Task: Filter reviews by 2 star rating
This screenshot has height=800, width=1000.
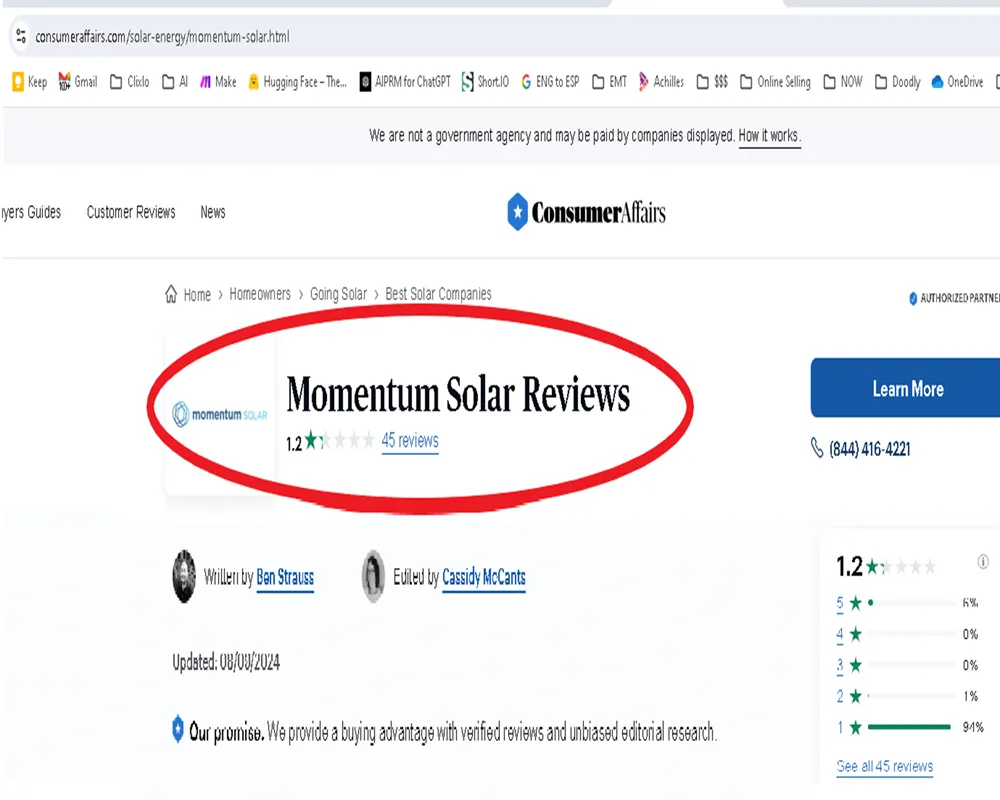Action: click(x=839, y=696)
